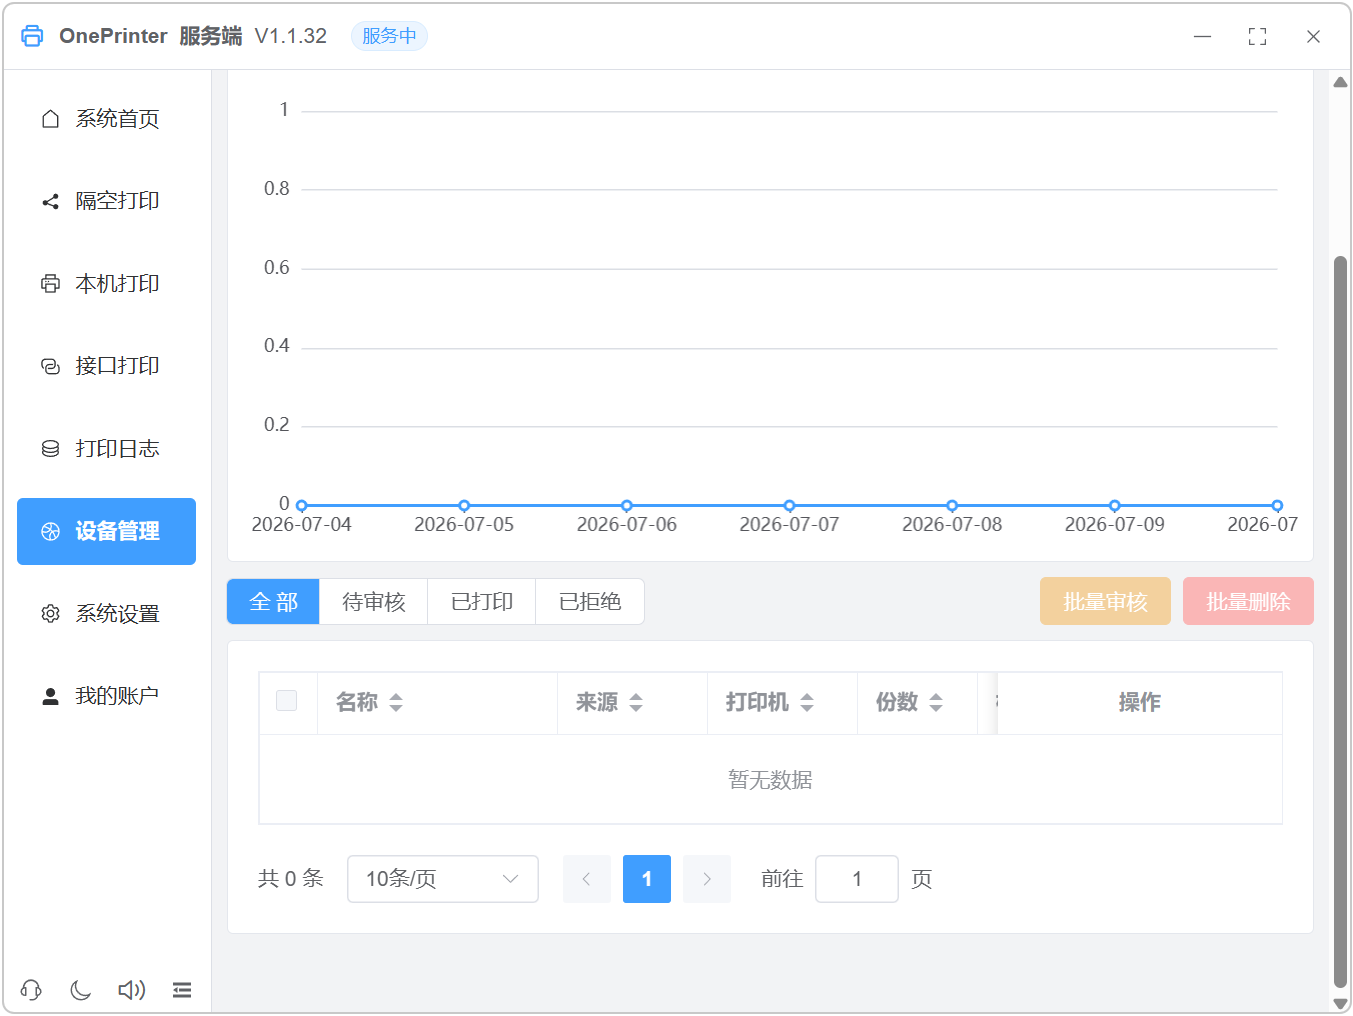The width and height of the screenshot is (1353, 1016).
Task: Go to the next page arrow
Action: pyautogui.click(x=707, y=879)
